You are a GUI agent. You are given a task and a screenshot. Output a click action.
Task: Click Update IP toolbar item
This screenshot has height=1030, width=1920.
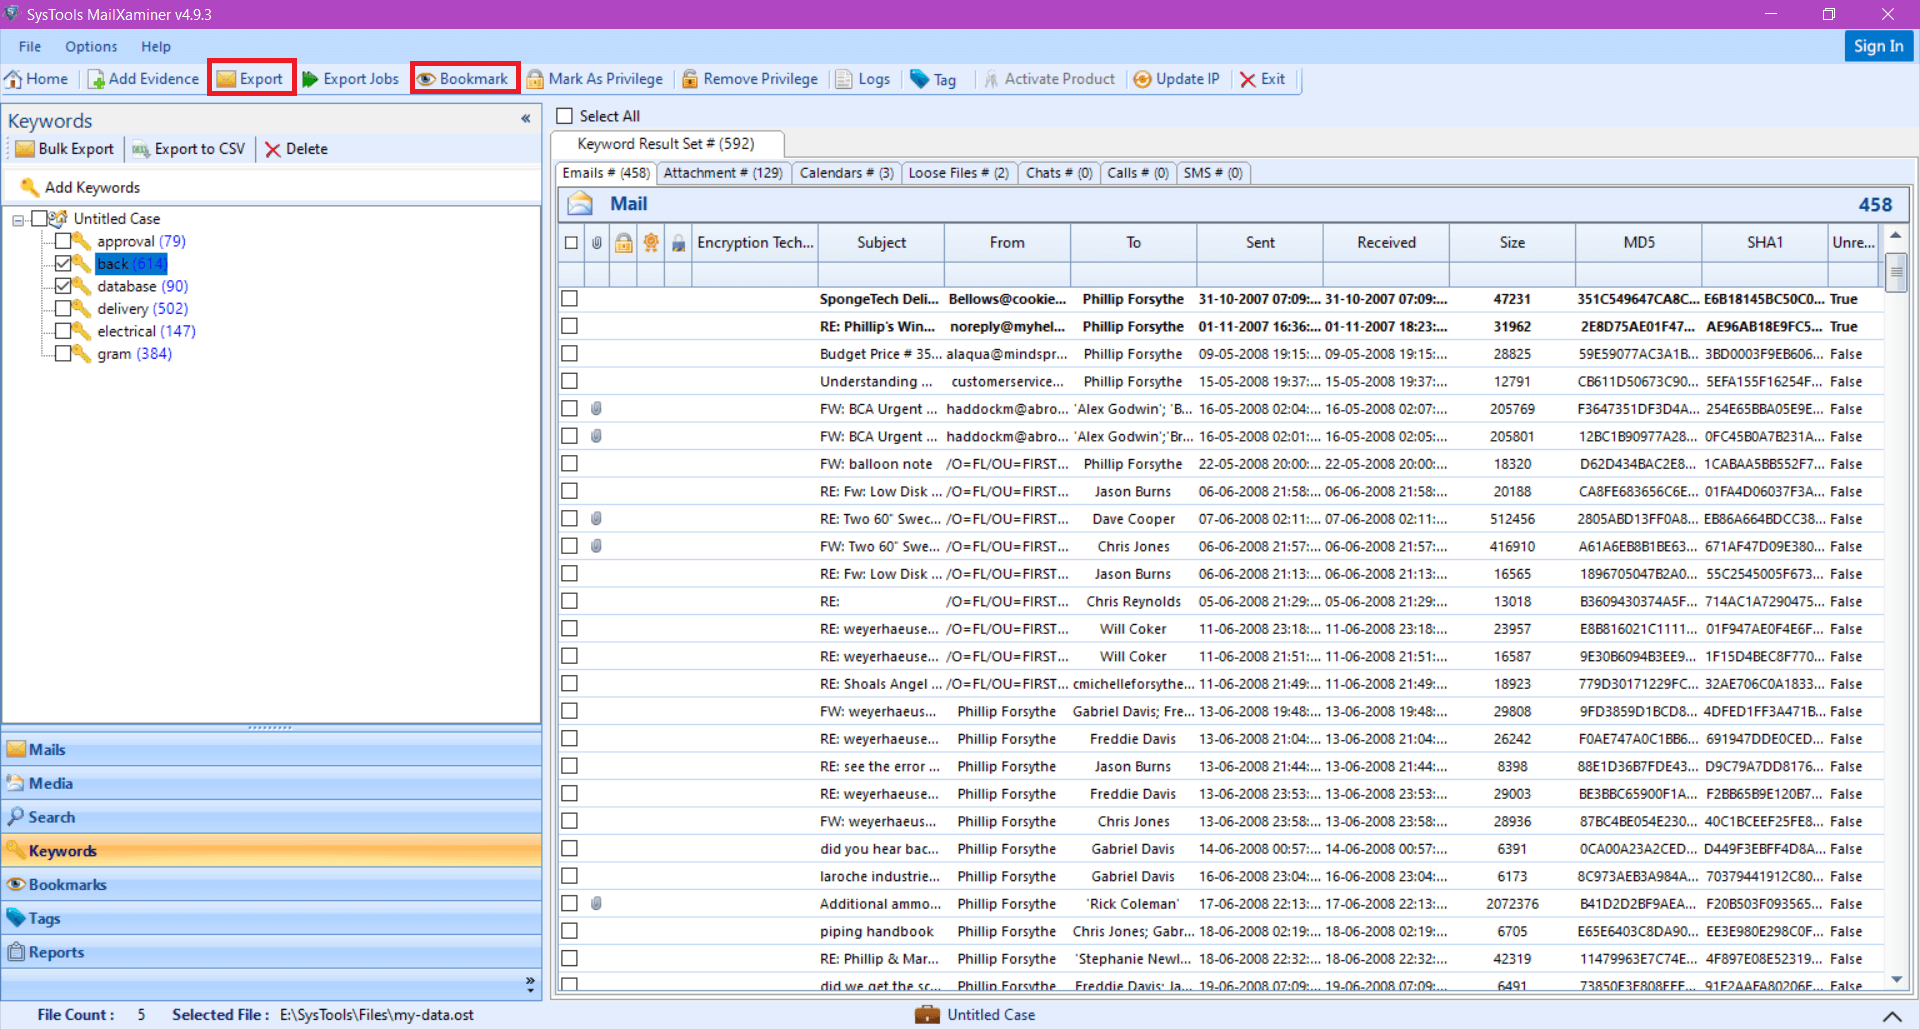[x=1177, y=79]
